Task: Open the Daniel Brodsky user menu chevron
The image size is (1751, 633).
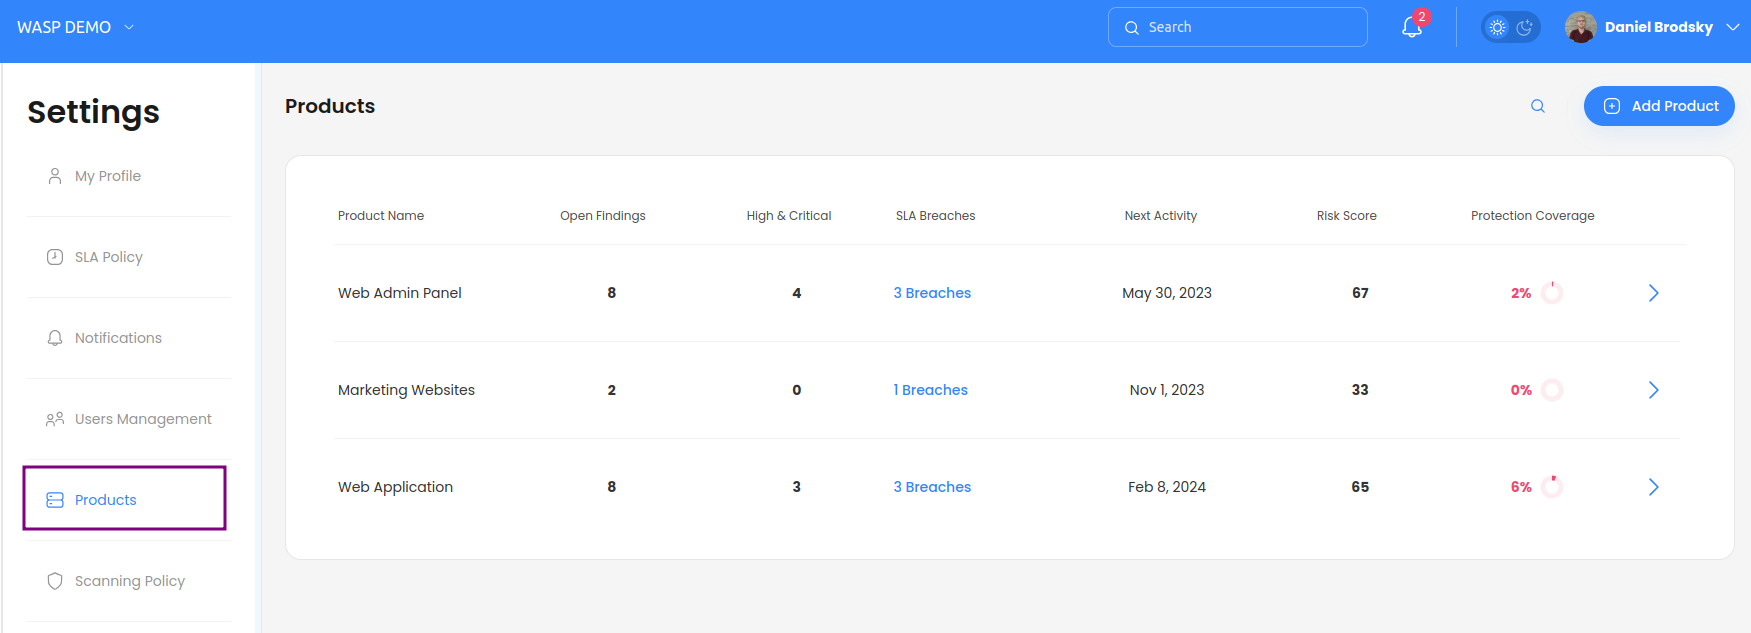Action: (1733, 27)
